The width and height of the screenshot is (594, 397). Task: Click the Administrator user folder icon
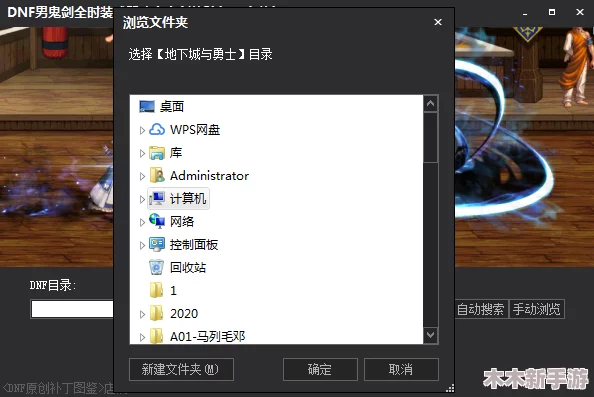click(157, 176)
